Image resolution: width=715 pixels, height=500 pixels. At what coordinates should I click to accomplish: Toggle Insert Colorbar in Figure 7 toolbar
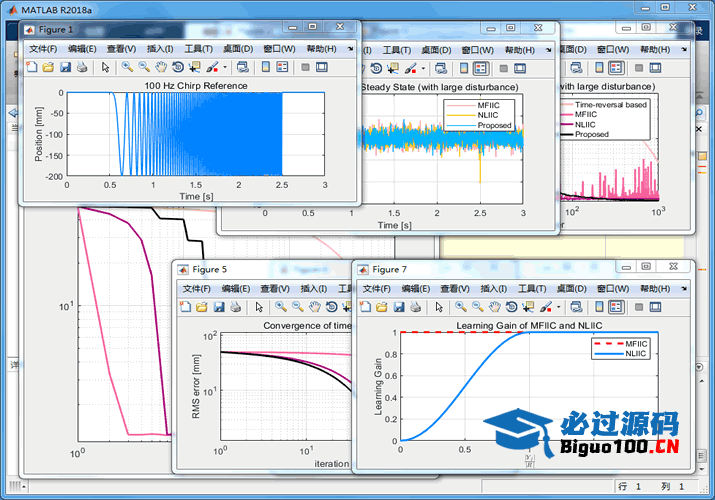tap(599, 307)
